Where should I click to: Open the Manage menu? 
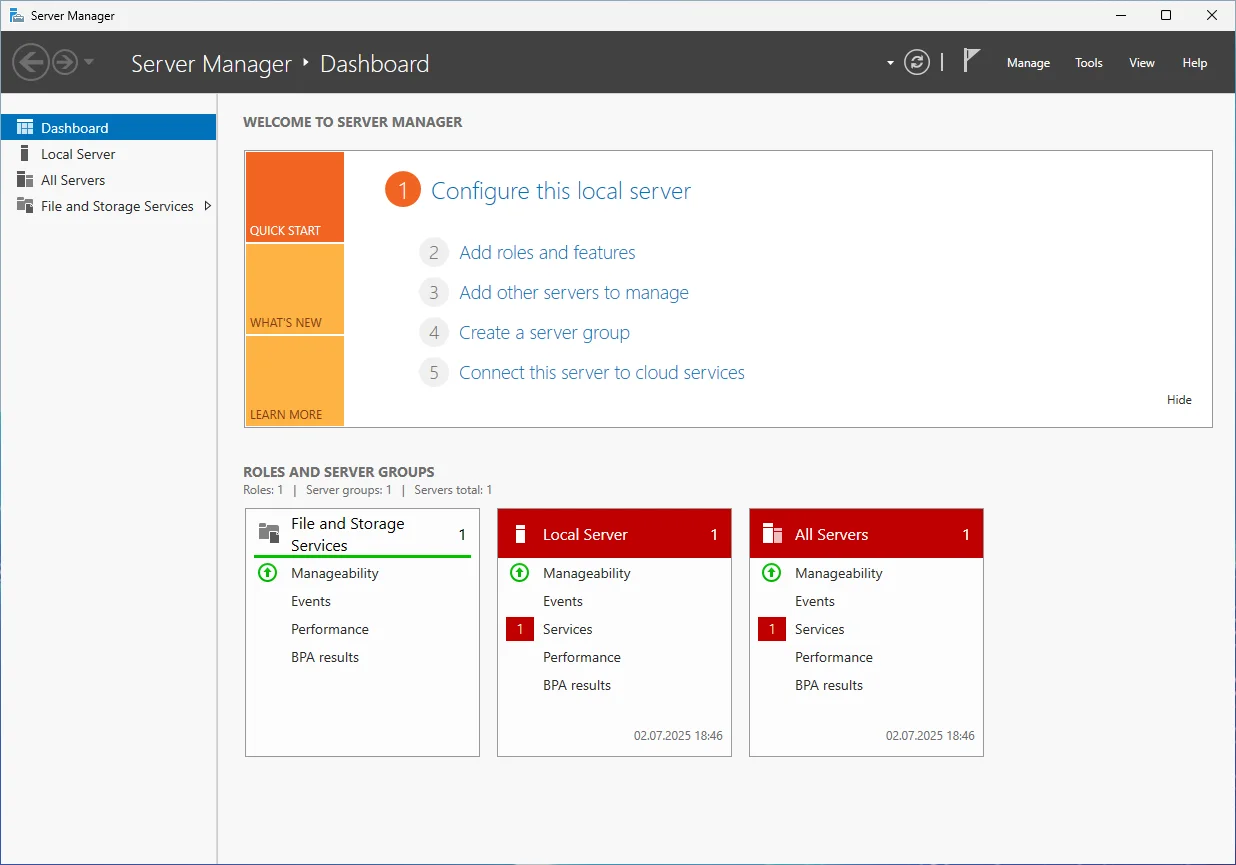tap(1028, 63)
